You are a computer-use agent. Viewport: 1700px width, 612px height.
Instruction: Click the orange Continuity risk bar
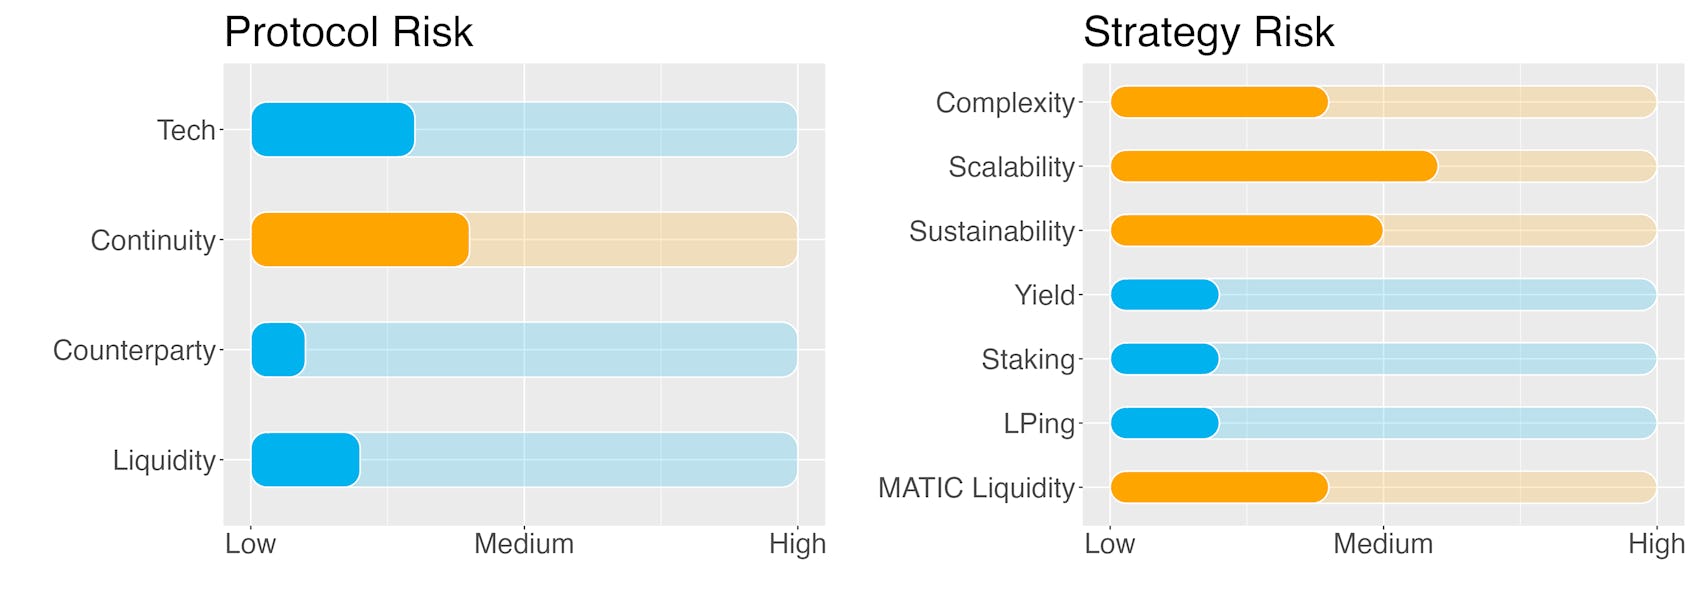coord(360,239)
